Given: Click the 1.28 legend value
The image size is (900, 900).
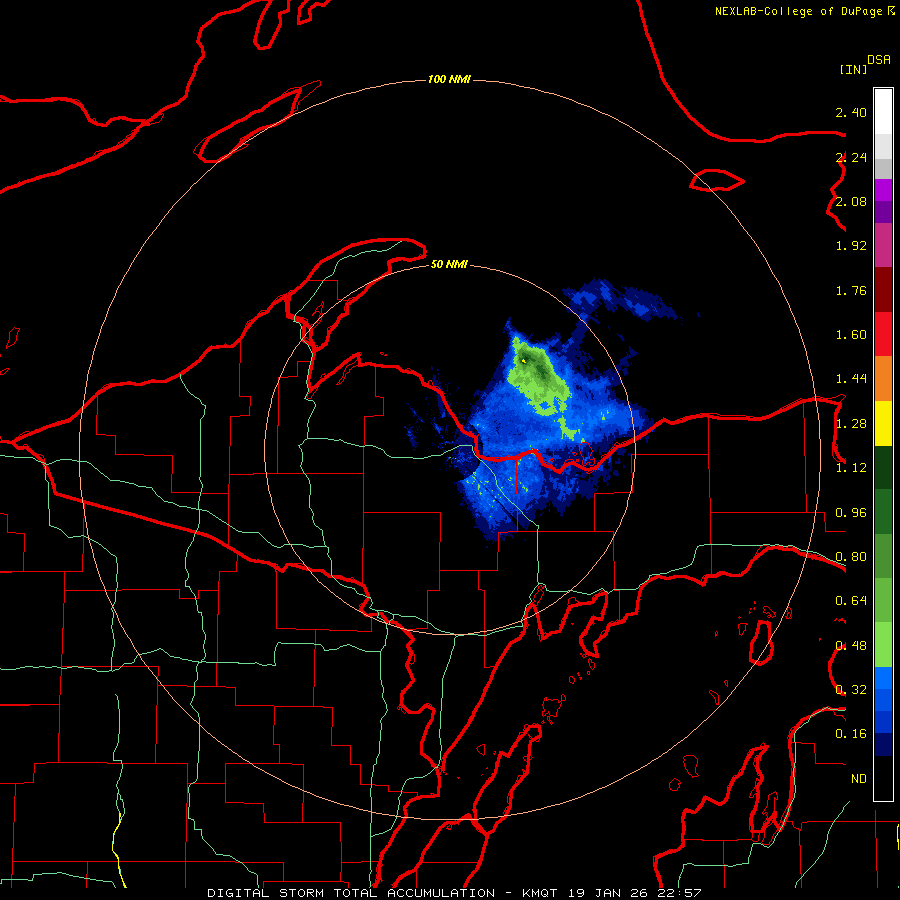Looking at the screenshot, I should tap(851, 424).
